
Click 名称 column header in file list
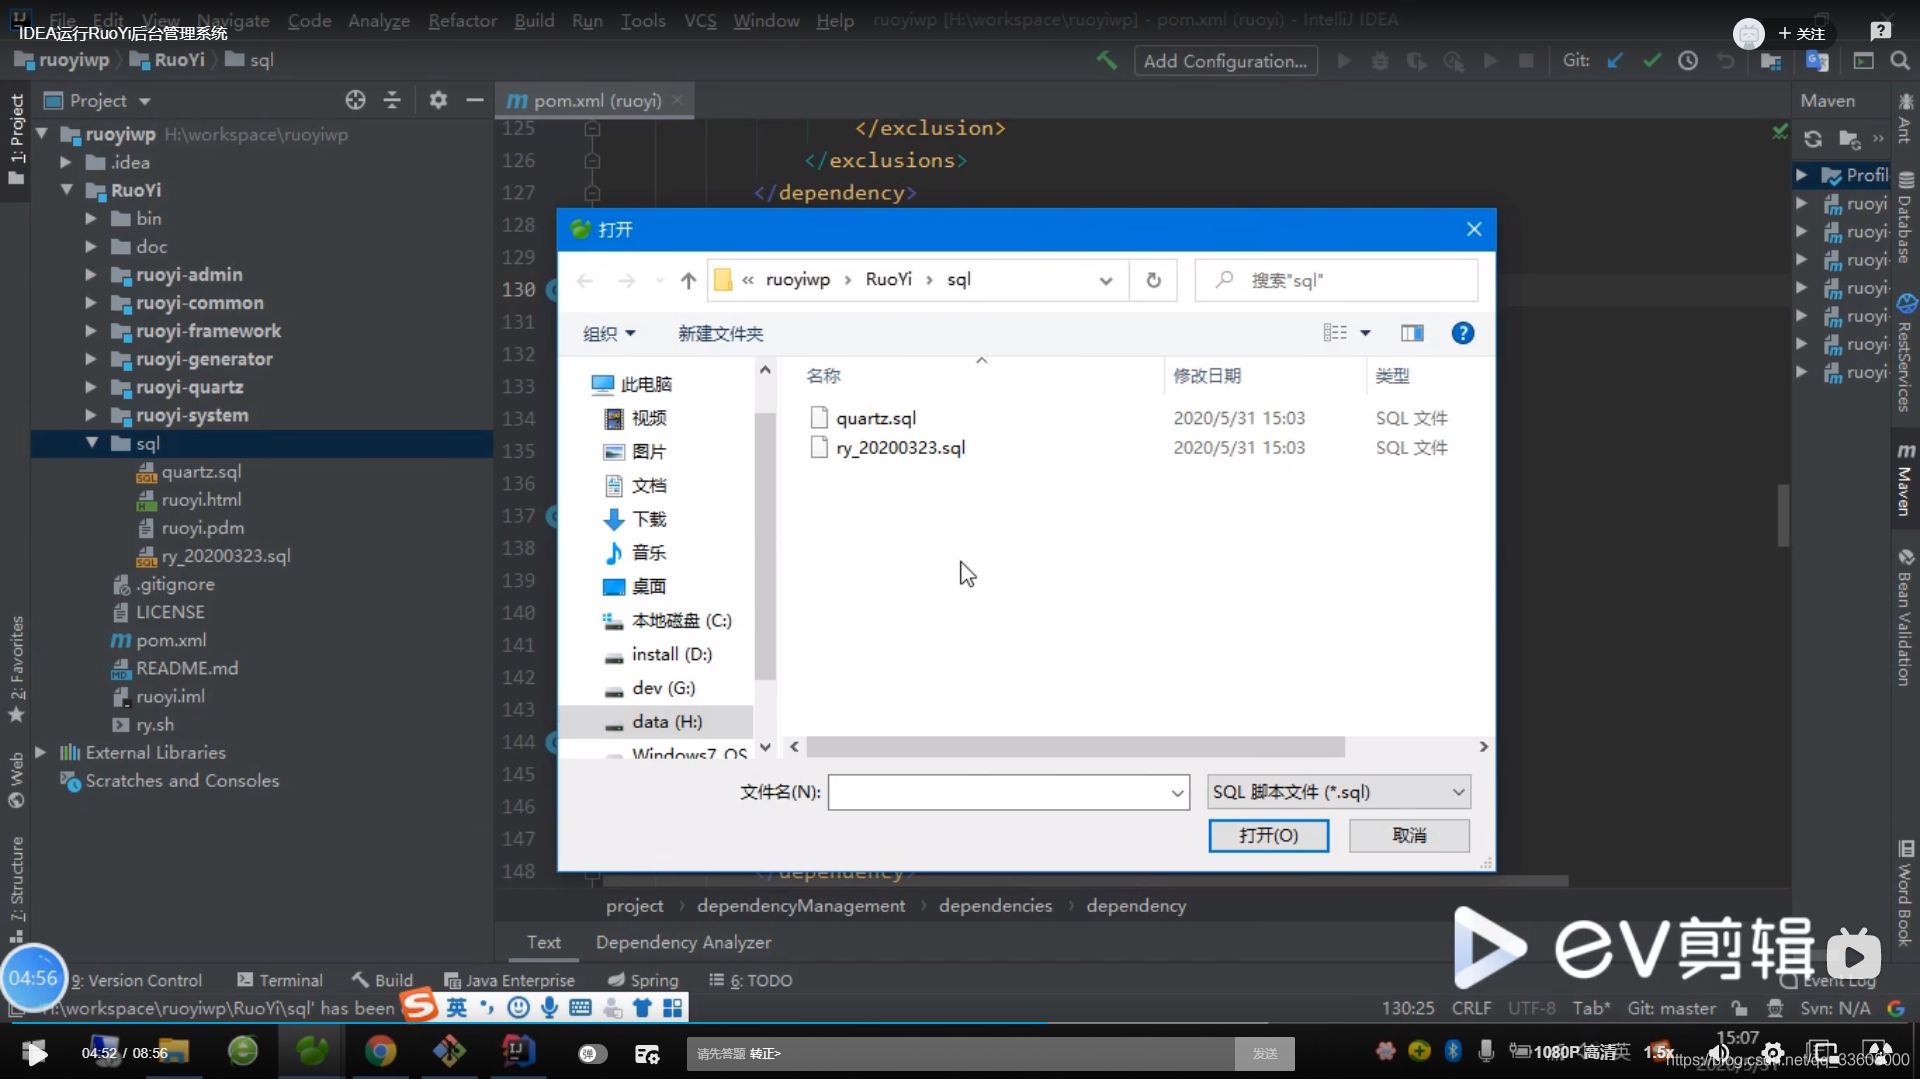coord(823,376)
